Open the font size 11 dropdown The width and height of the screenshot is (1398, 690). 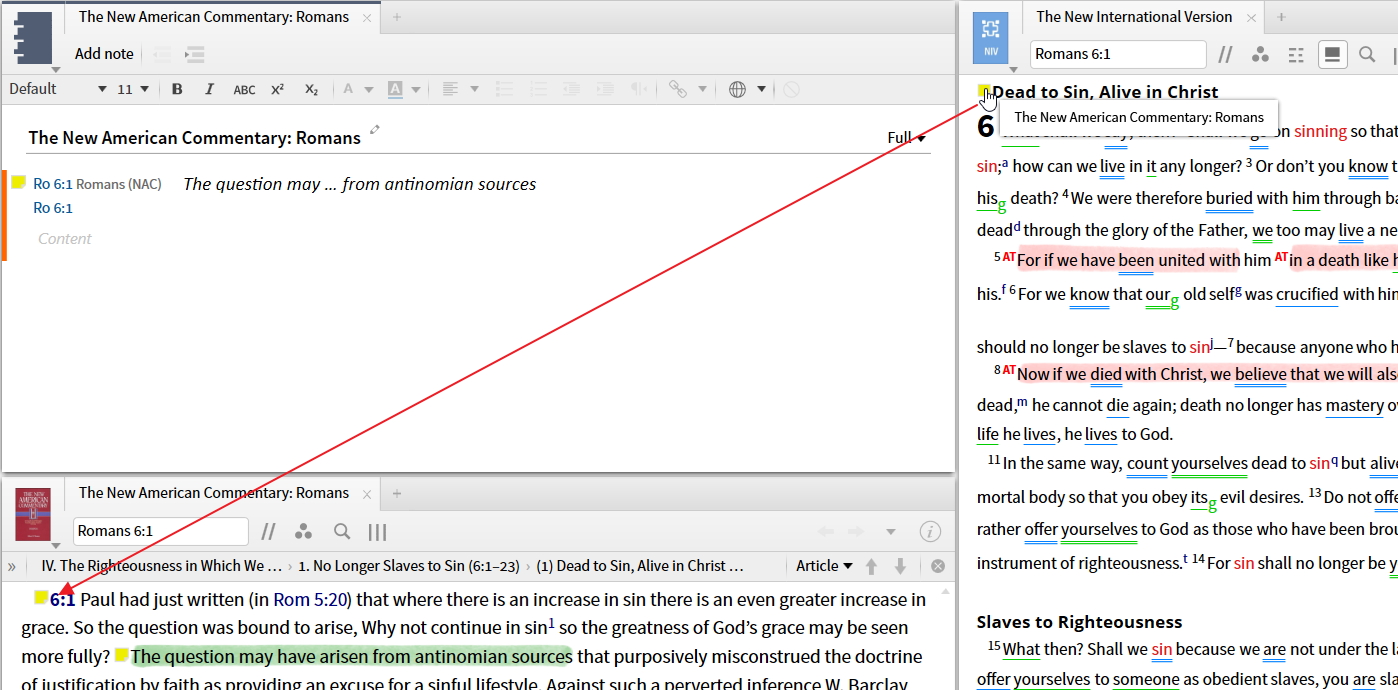[133, 89]
